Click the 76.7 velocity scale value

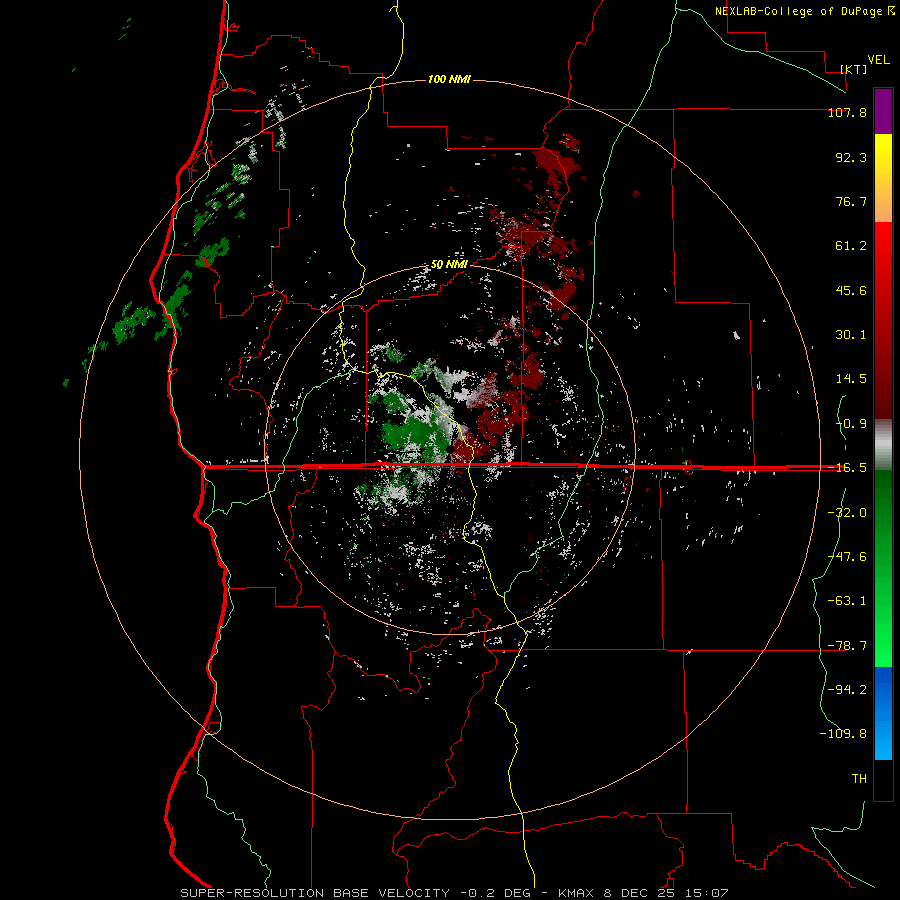pos(851,201)
